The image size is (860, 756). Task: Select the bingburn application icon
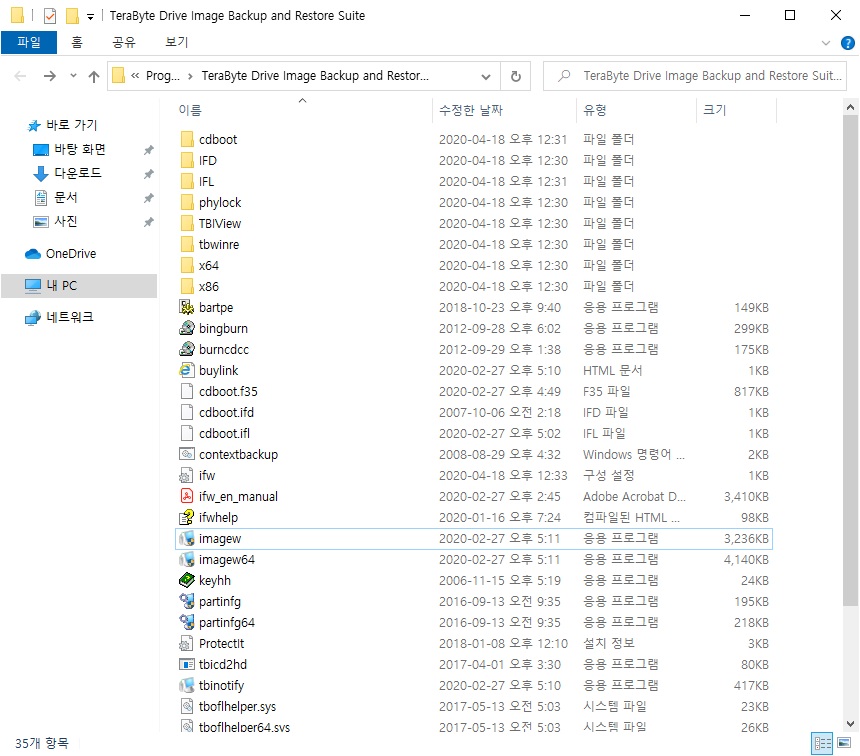pos(187,328)
